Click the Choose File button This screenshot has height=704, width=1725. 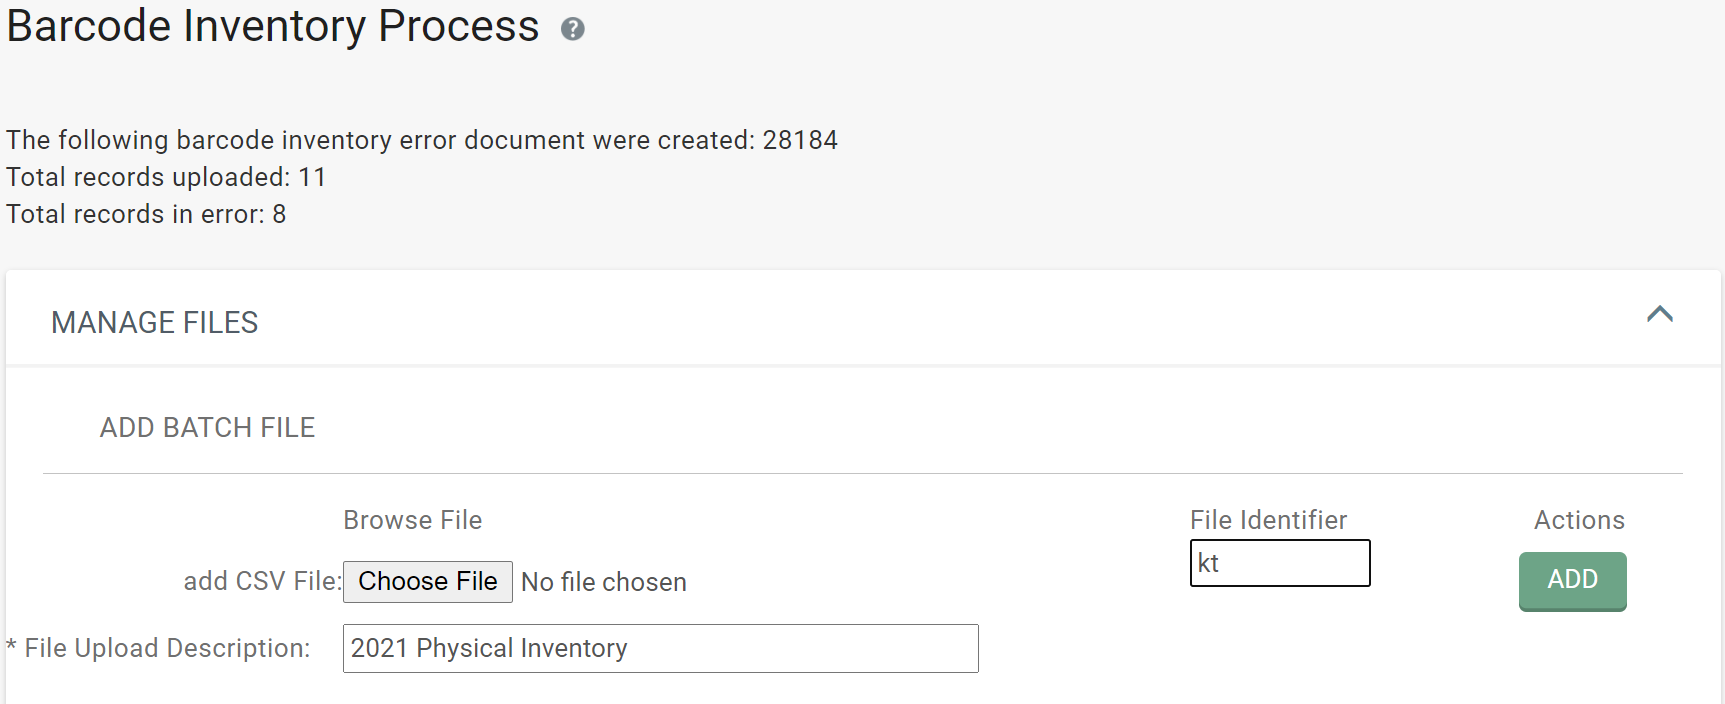(427, 582)
